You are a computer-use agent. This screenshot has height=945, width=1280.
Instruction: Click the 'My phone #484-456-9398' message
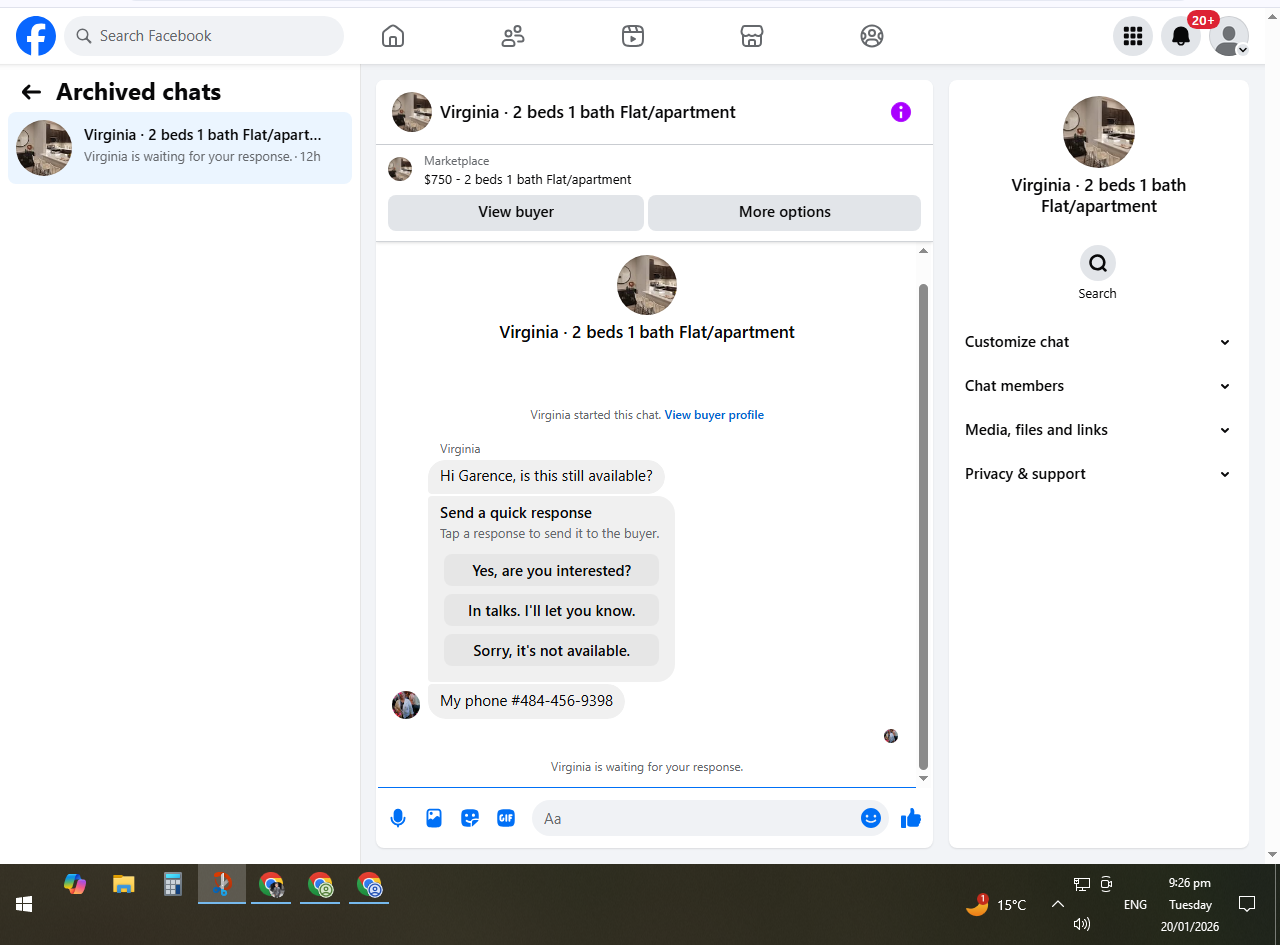pyautogui.click(x=526, y=701)
